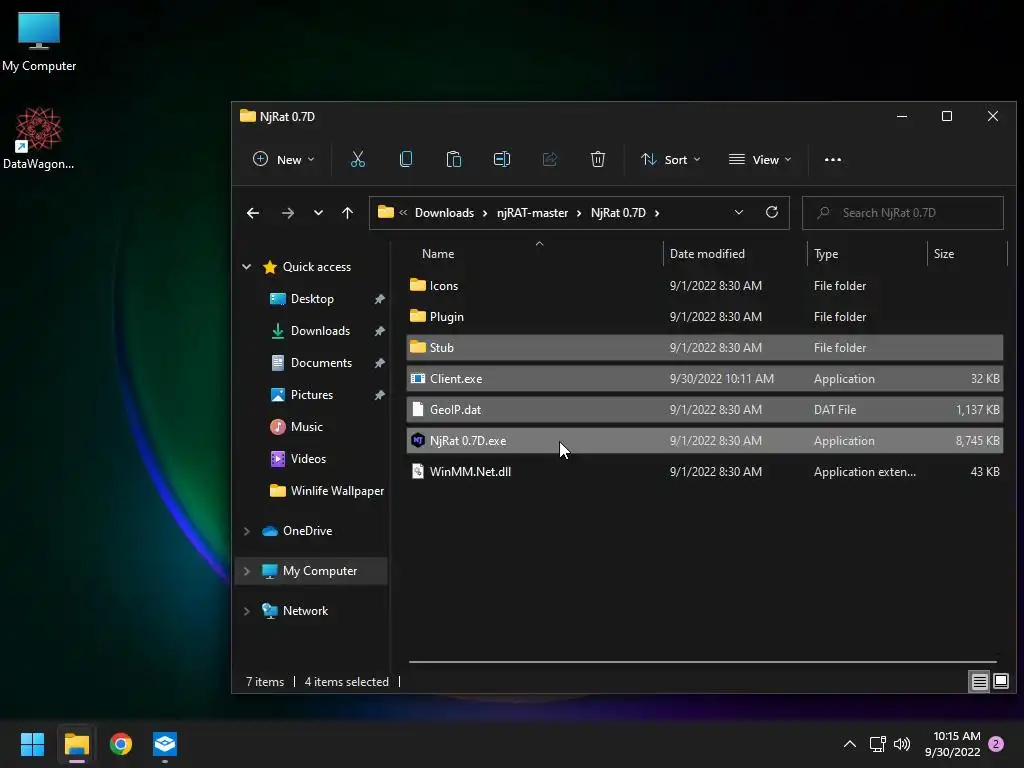Image resolution: width=1024 pixels, height=768 pixels.
Task: Click njRAT-master in the breadcrumb path
Action: 532,213
